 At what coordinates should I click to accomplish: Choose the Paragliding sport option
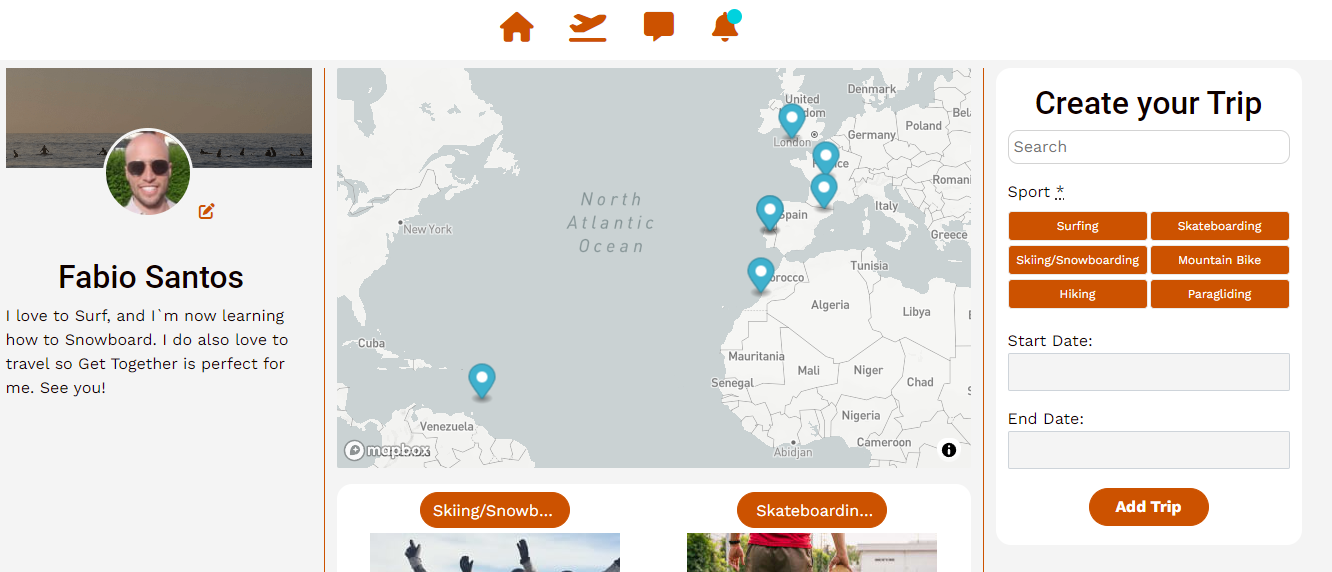tap(1219, 294)
